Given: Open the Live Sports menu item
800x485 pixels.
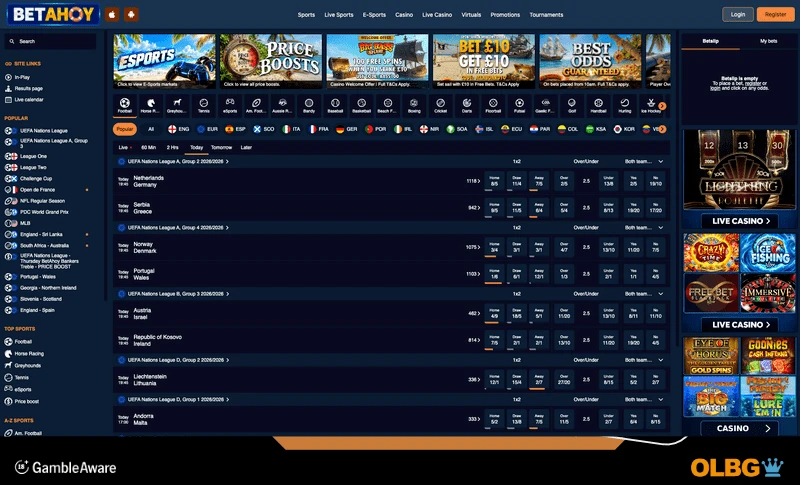Looking at the screenshot, I should click(x=339, y=15).
